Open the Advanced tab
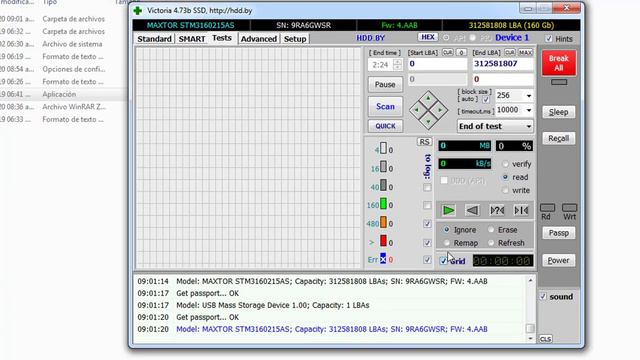640x360 pixels. tap(259, 39)
